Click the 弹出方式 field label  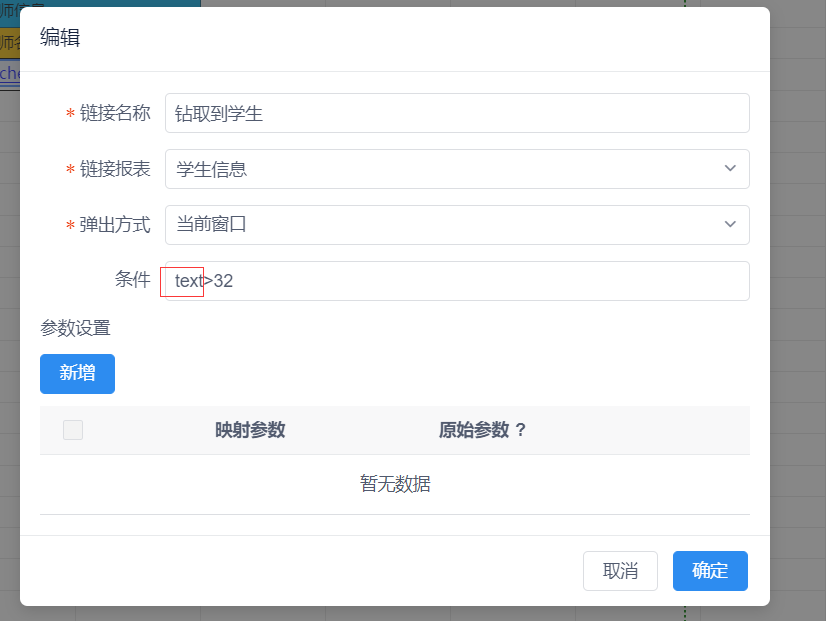click(115, 225)
